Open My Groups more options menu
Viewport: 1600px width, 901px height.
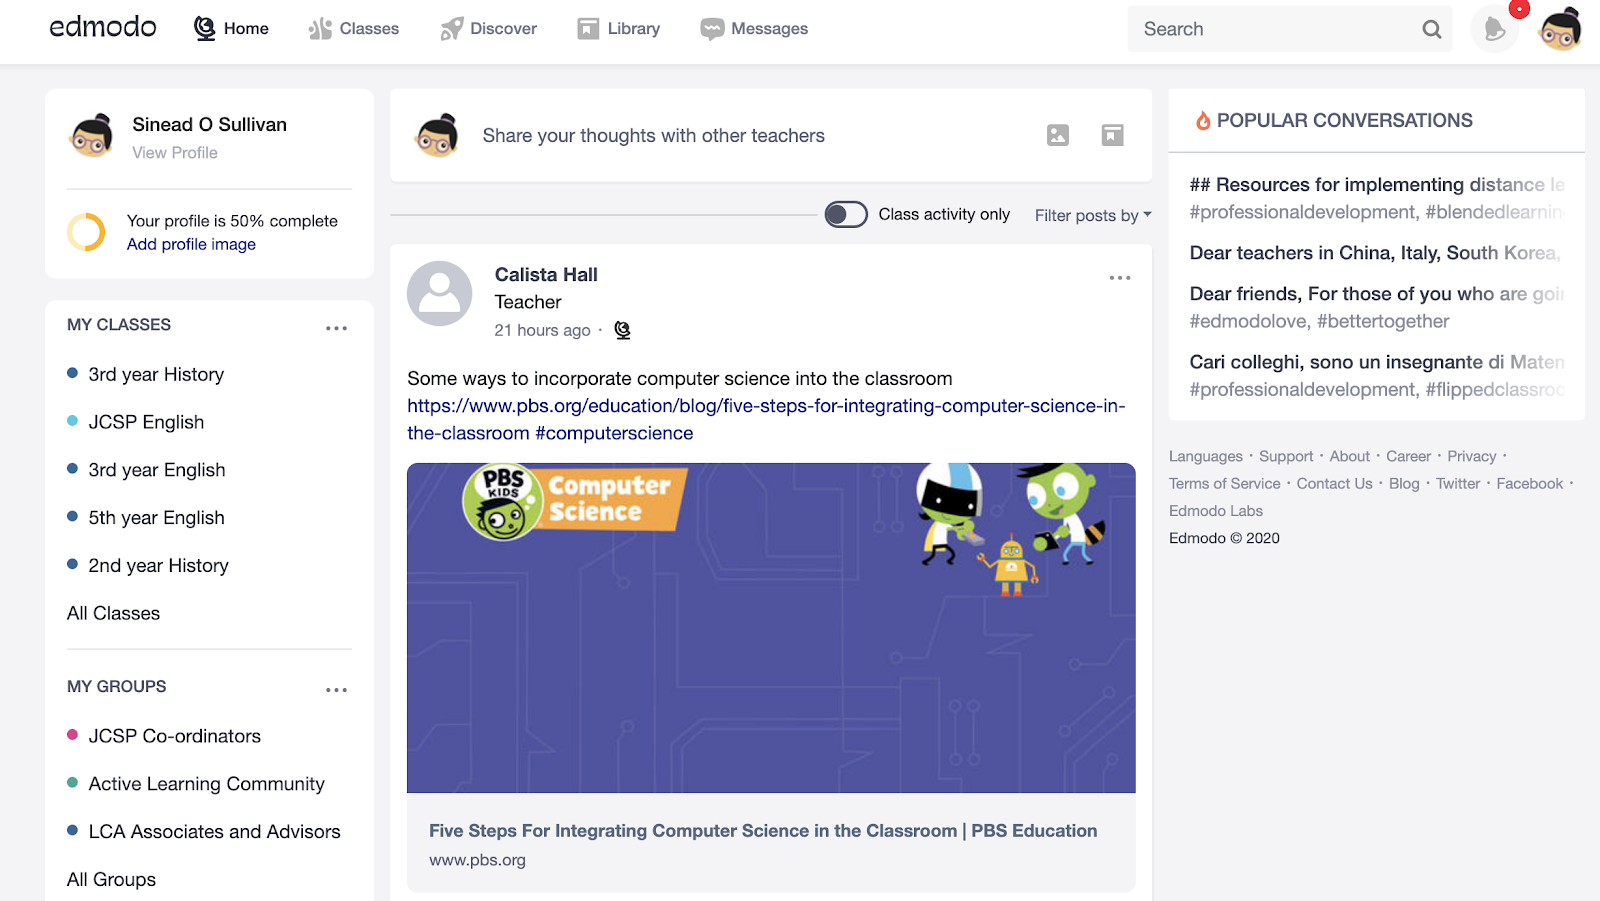pyautogui.click(x=336, y=690)
